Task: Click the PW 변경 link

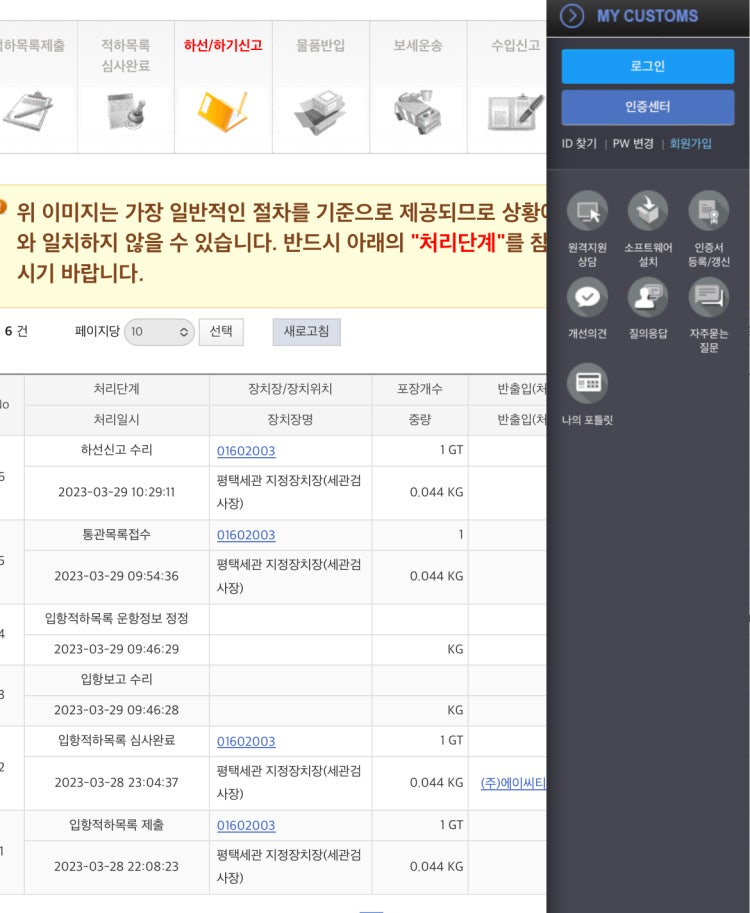Action: coord(633,144)
